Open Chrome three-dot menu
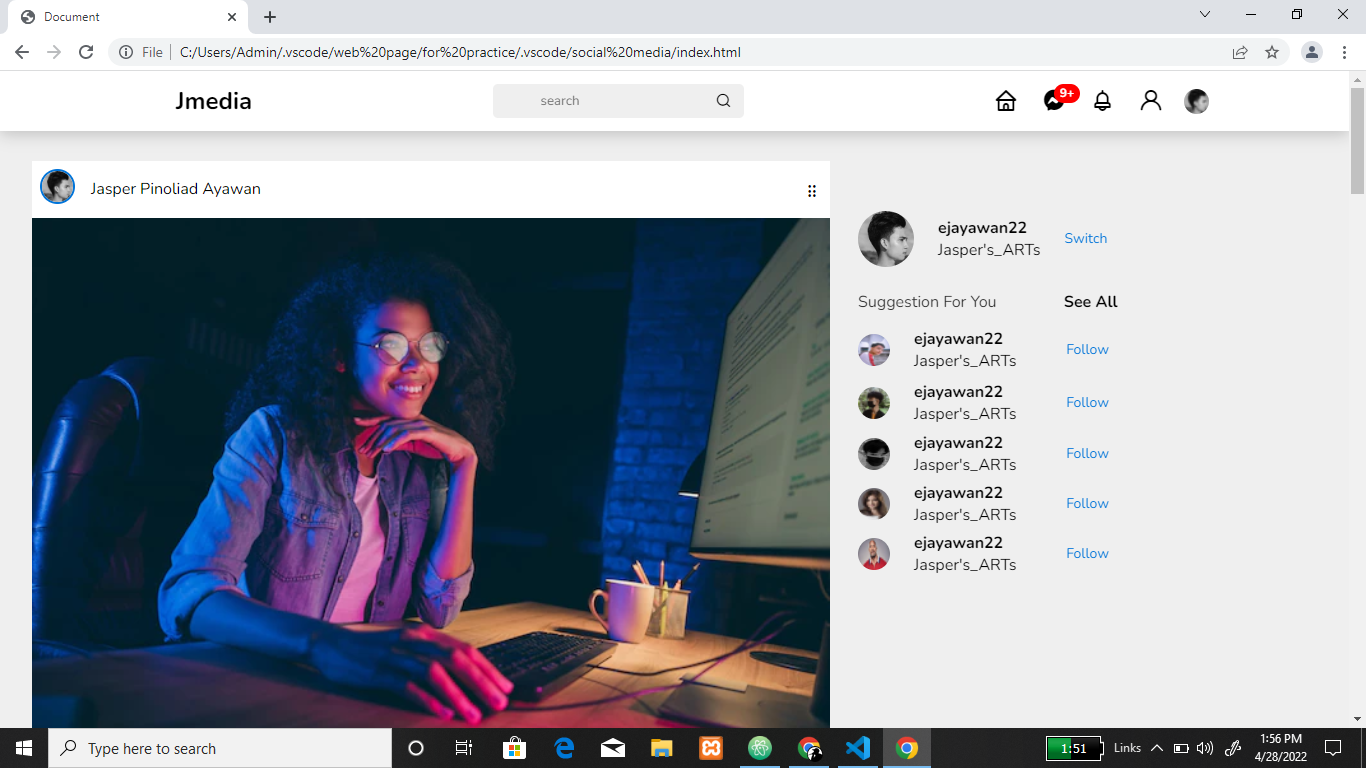1366x768 pixels. [x=1344, y=52]
